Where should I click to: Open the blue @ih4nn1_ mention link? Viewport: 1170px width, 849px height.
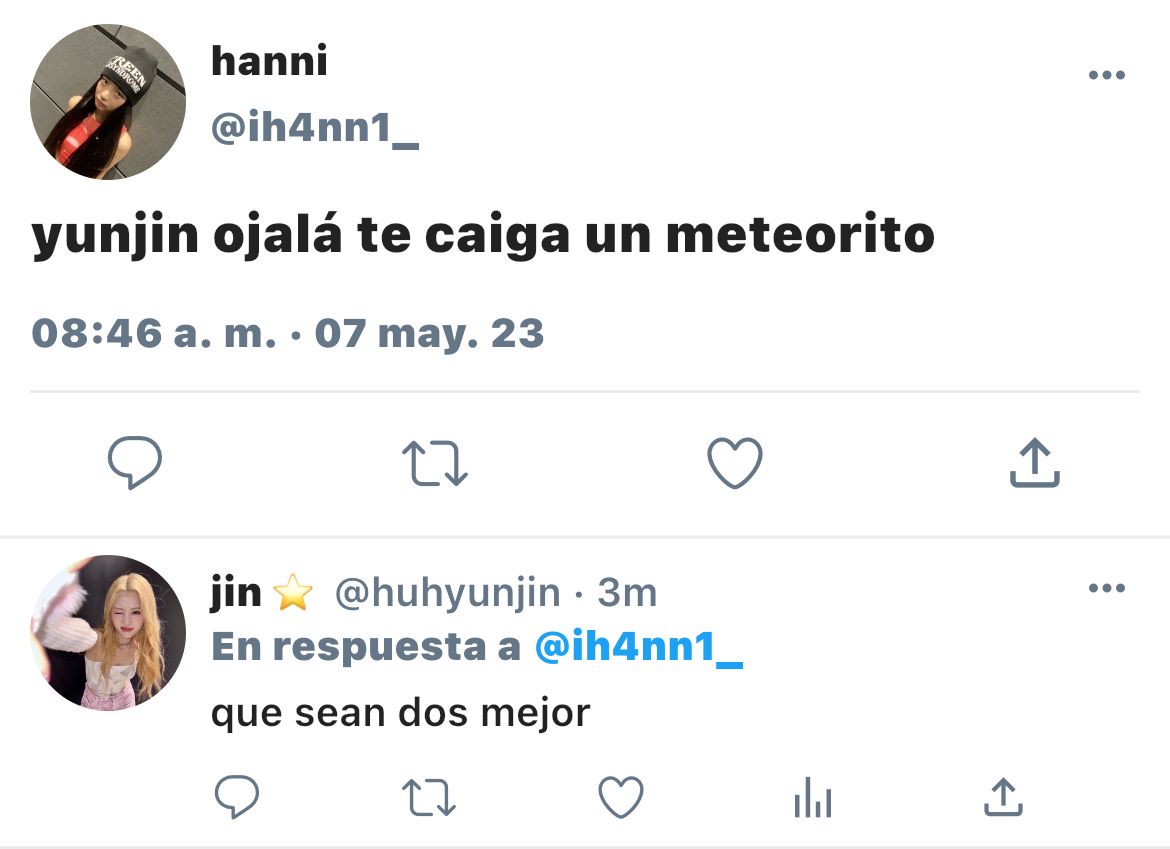[639, 646]
